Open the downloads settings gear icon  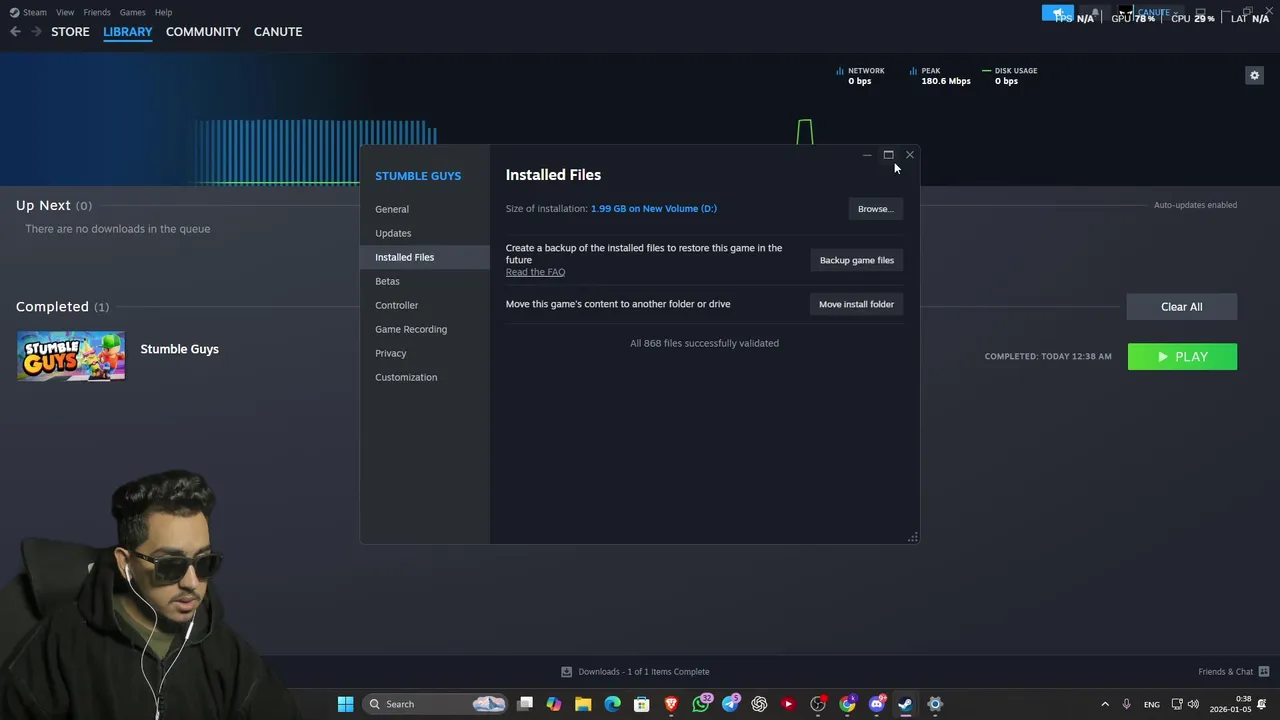(x=1254, y=75)
